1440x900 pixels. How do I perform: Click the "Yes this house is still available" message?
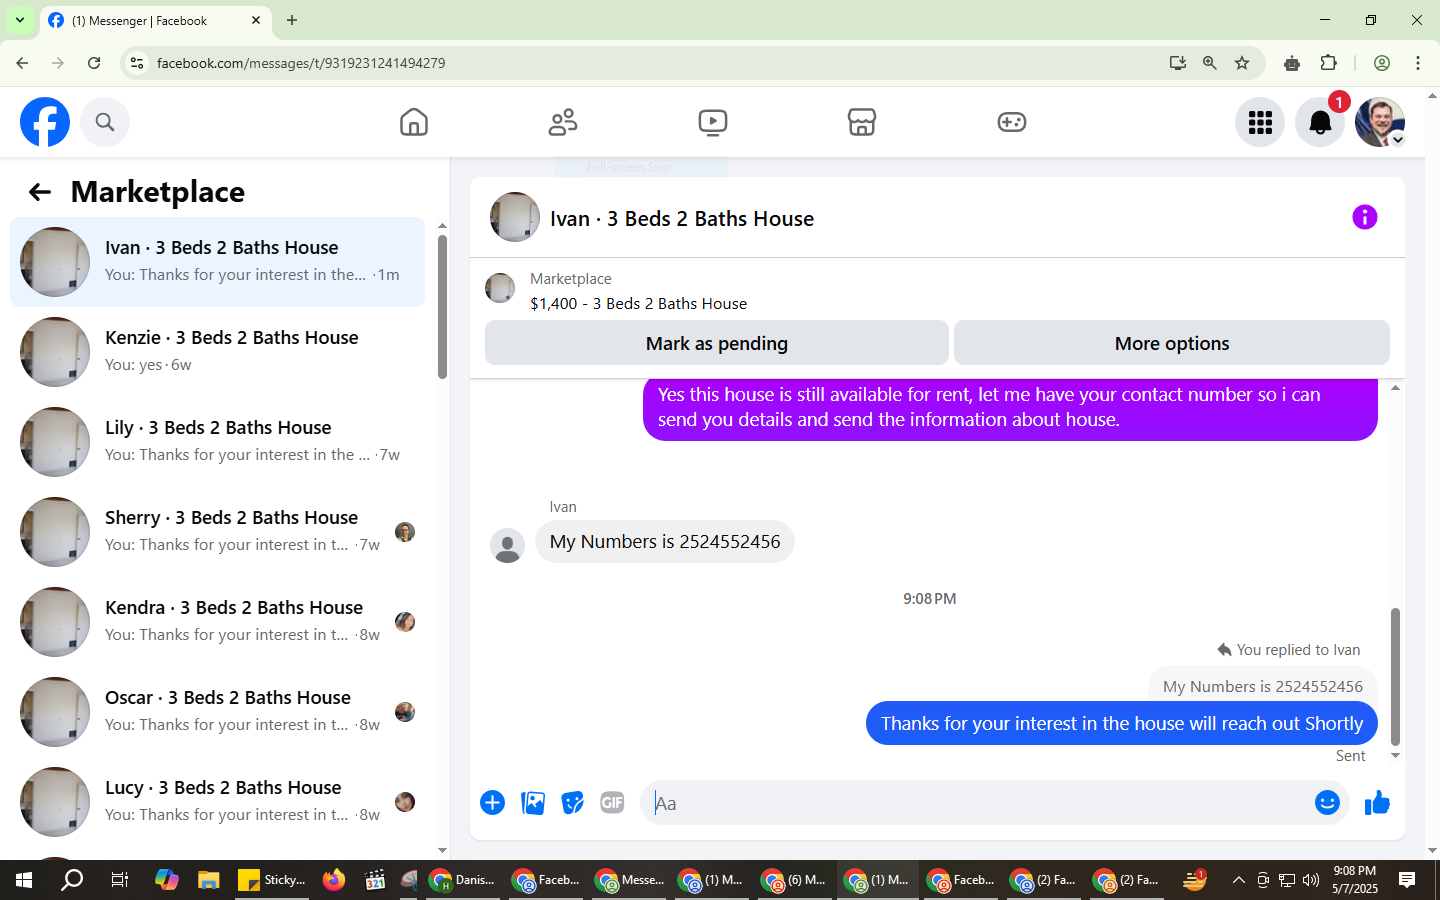click(1010, 409)
